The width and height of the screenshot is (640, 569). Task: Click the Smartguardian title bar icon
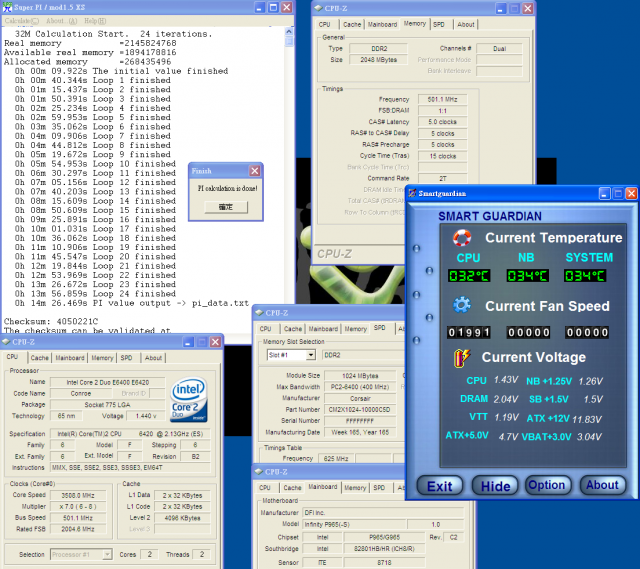click(x=412, y=193)
